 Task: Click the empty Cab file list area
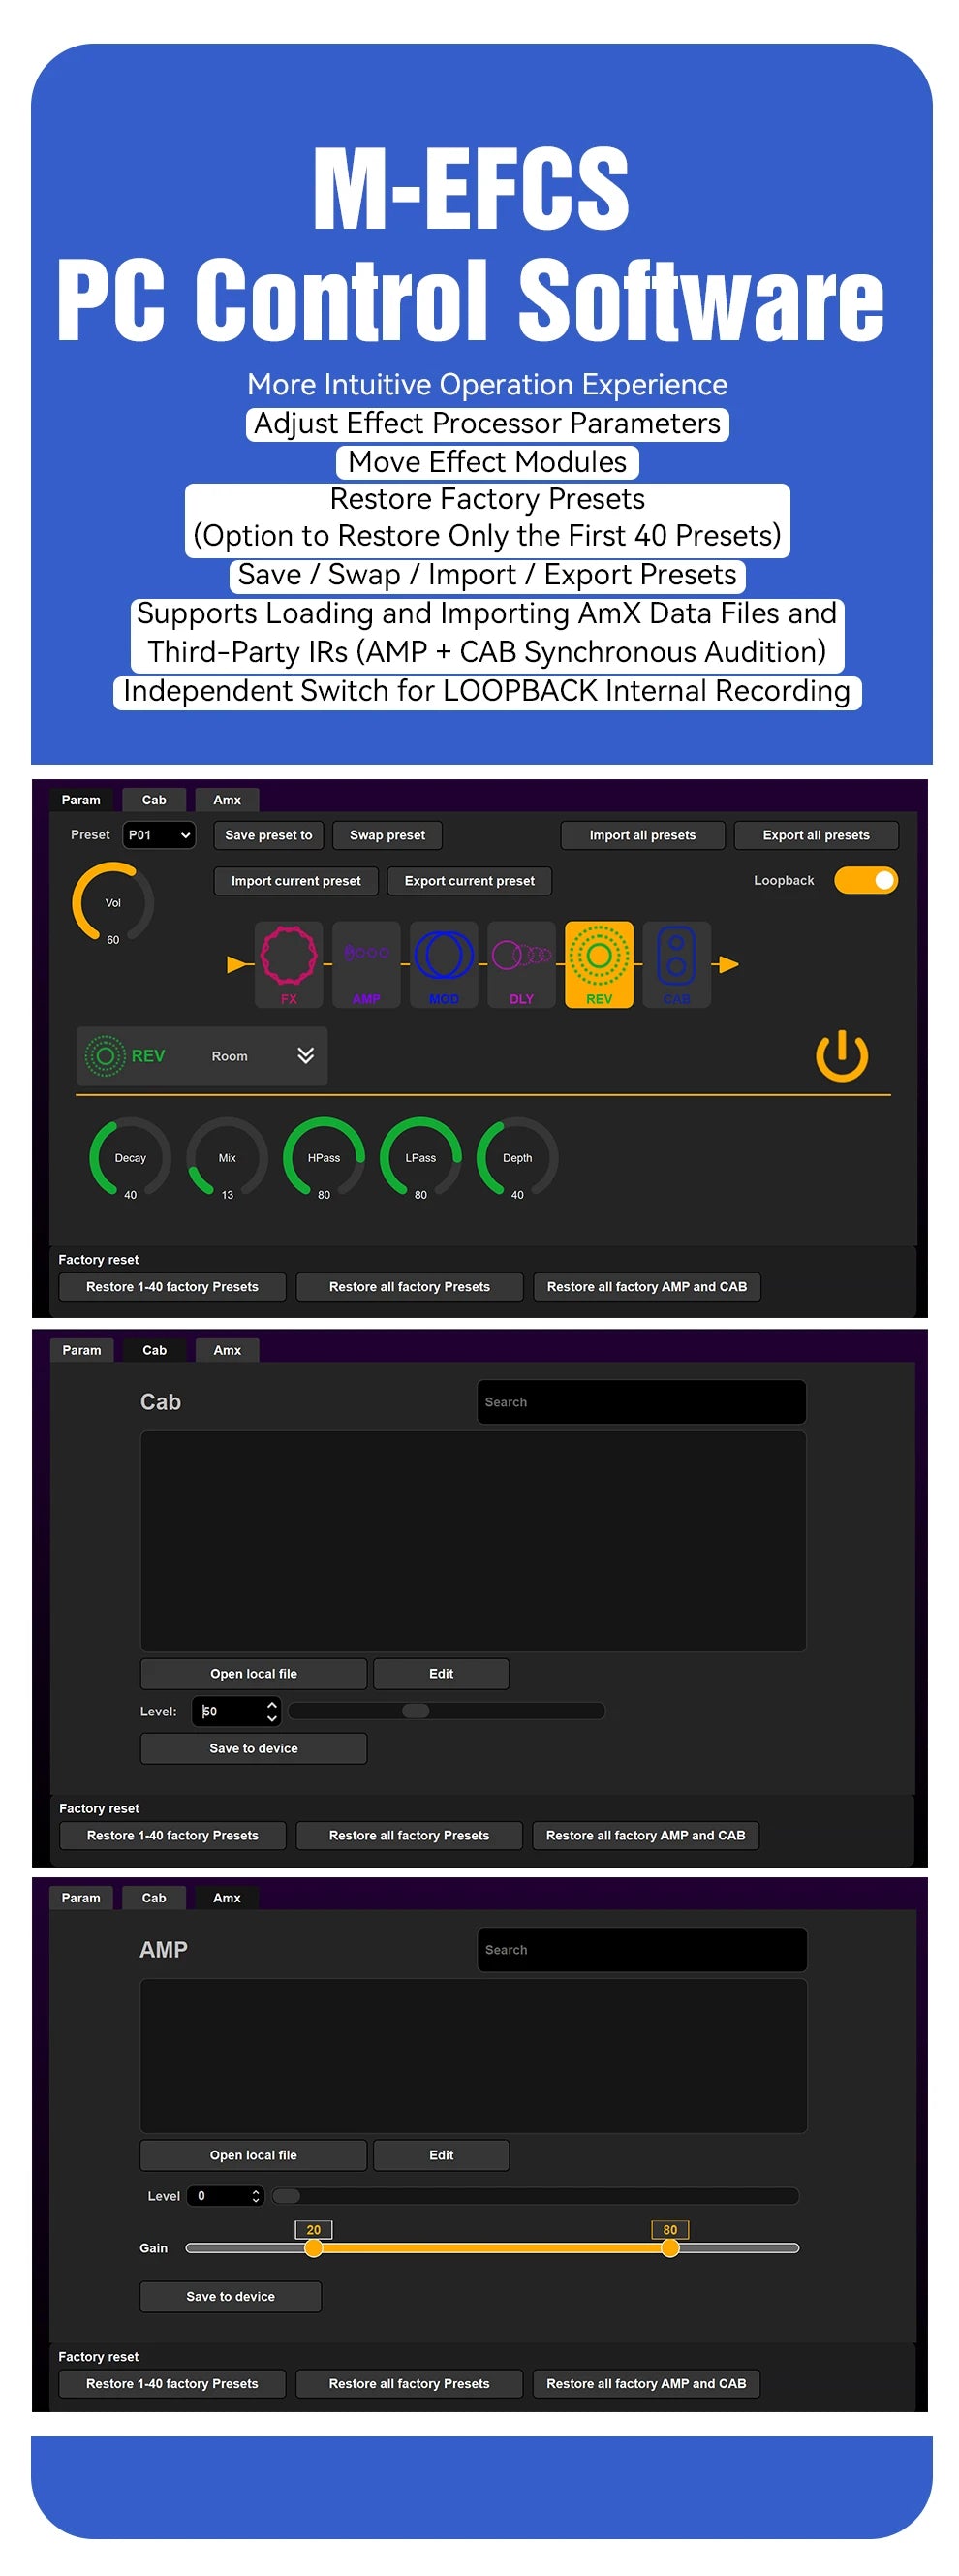pos(473,1541)
